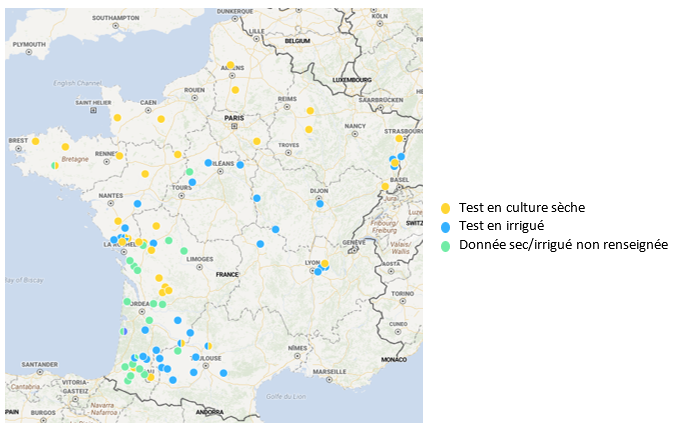
Task: Click the yellow marker on Amiens
Action: point(230,65)
